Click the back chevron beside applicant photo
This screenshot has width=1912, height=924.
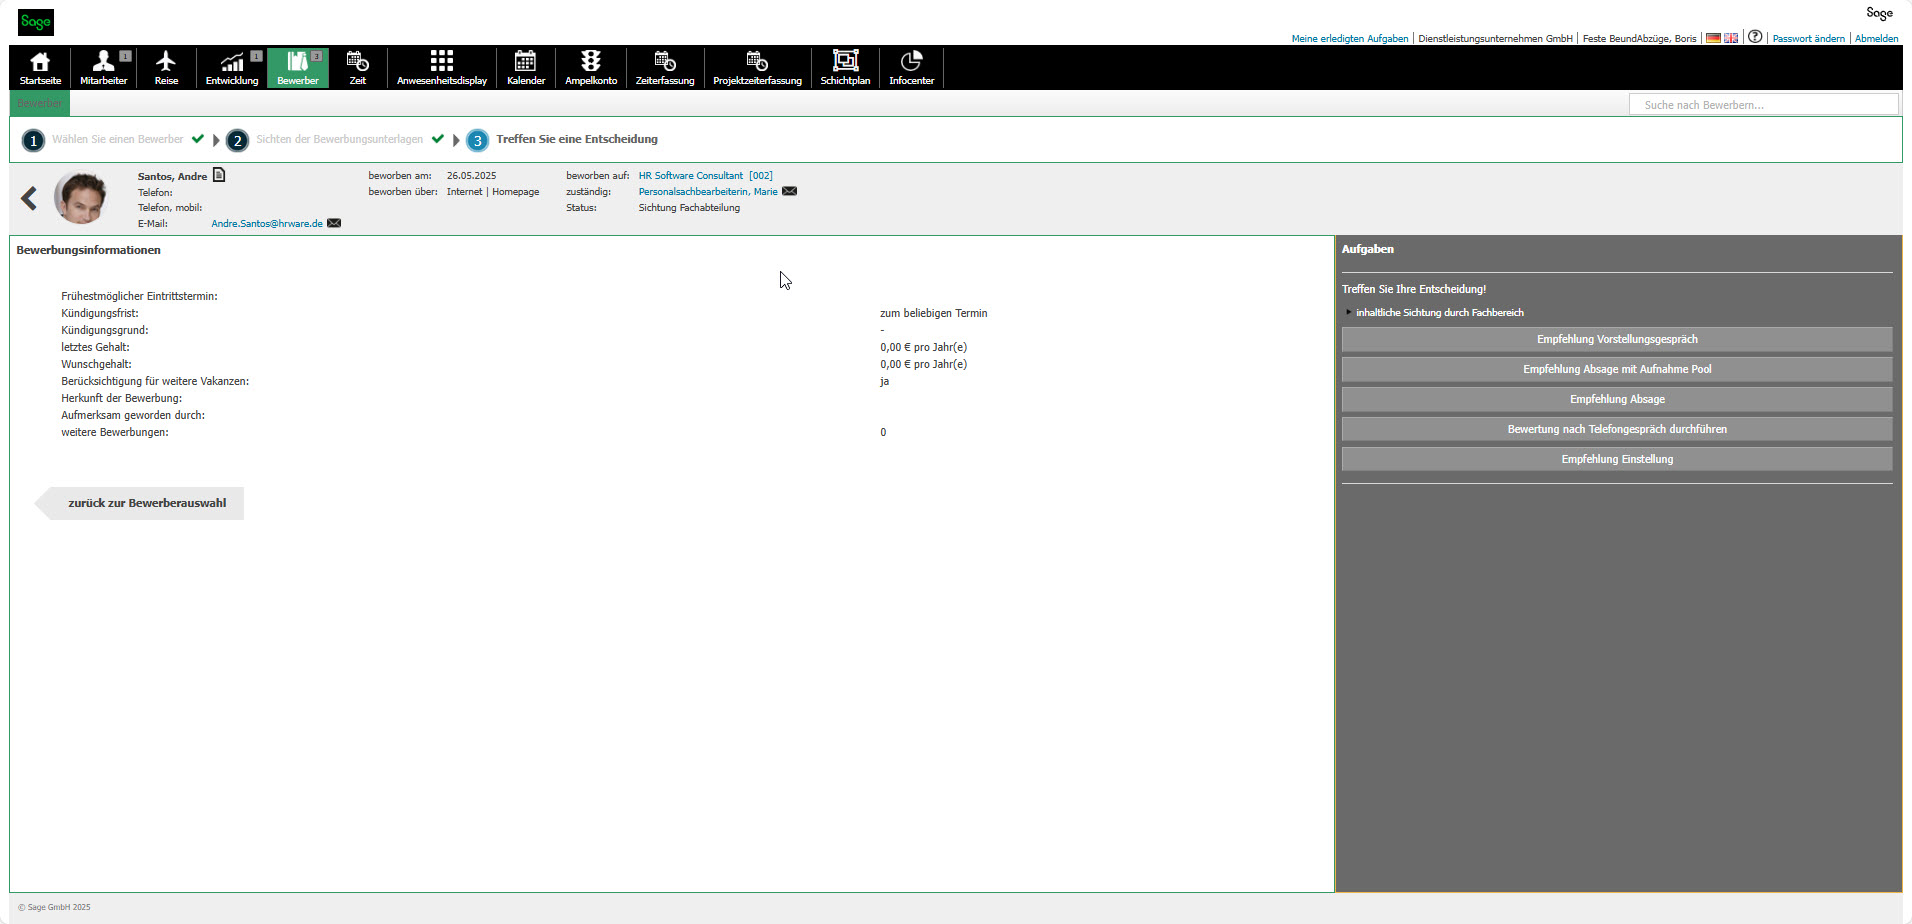point(29,198)
